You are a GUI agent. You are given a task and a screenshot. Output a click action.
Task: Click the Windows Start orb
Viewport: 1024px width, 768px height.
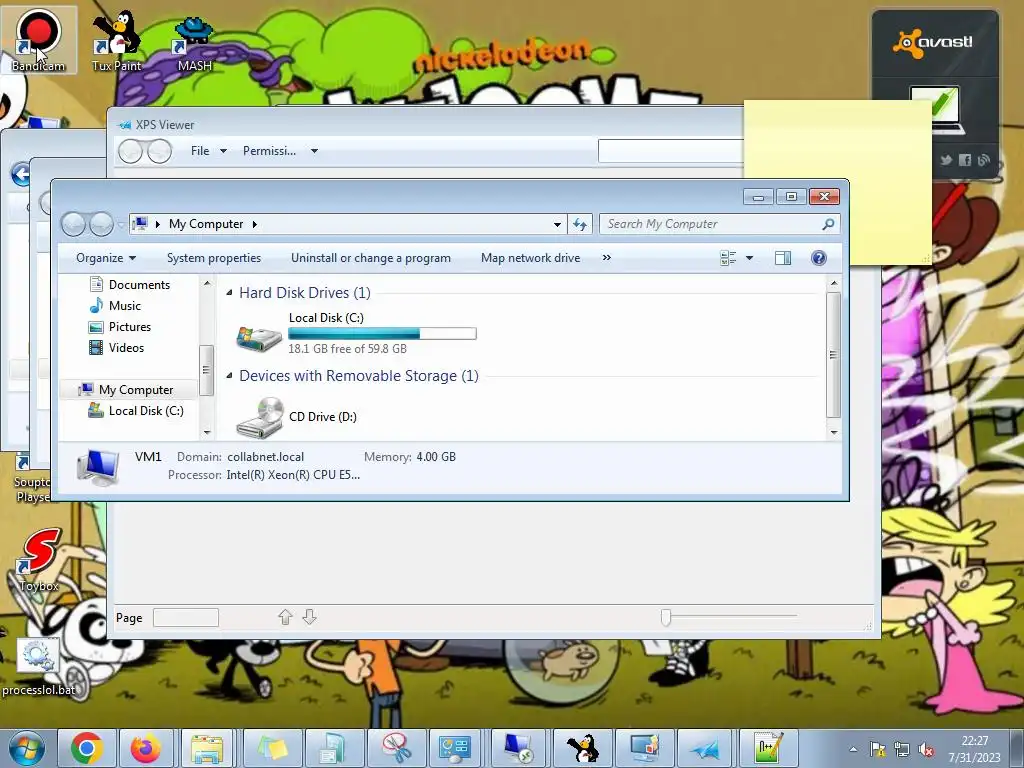click(x=27, y=748)
